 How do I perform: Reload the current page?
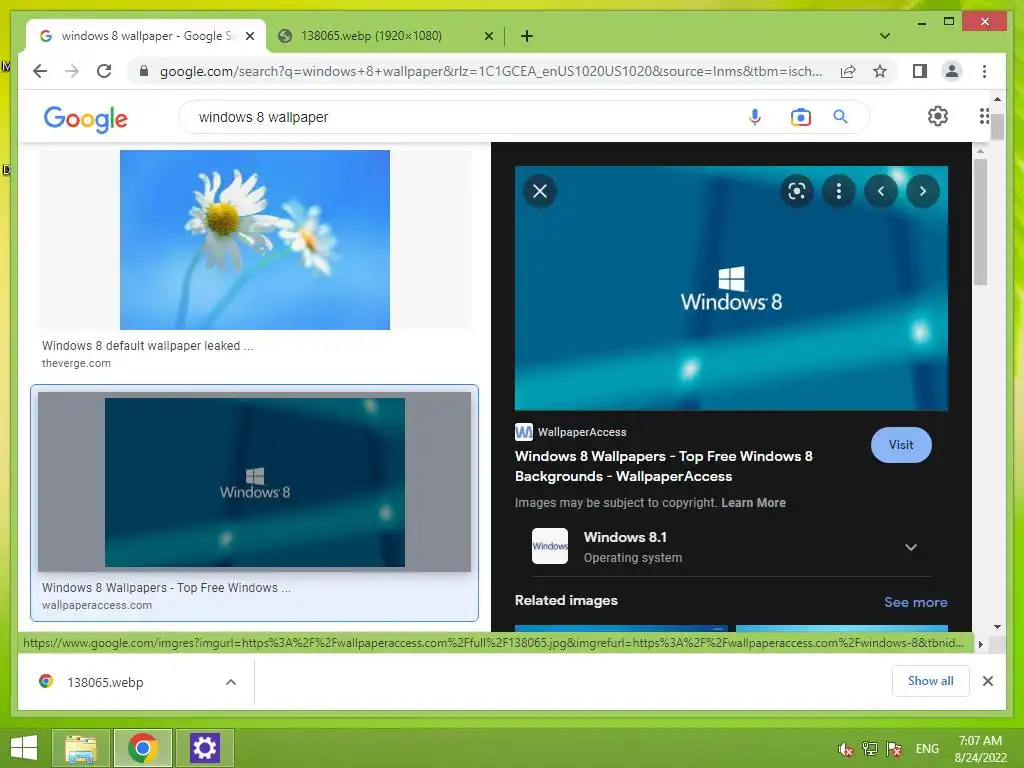point(104,71)
